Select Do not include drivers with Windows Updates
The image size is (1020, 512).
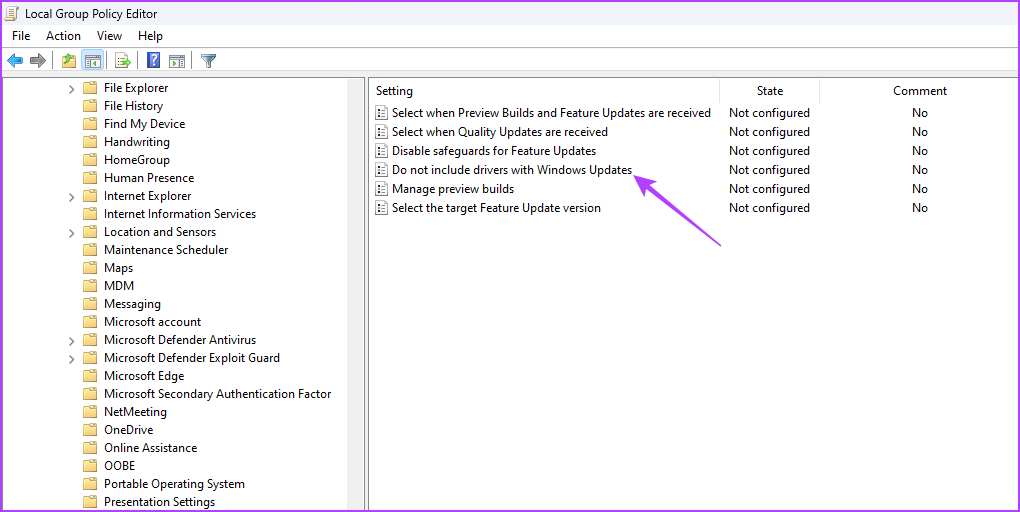click(511, 170)
